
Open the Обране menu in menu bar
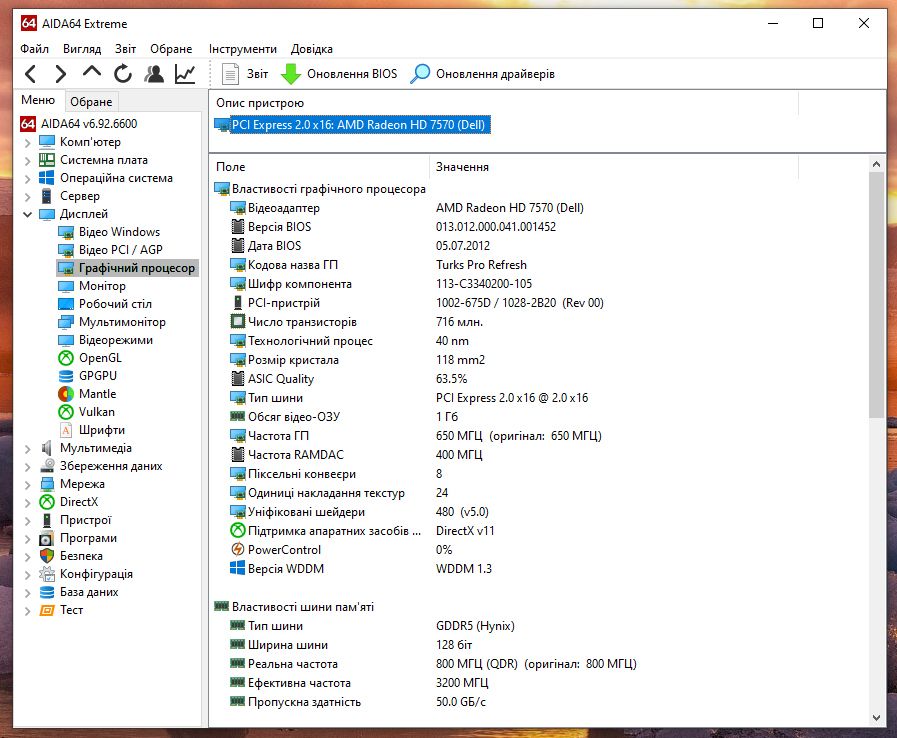[171, 49]
